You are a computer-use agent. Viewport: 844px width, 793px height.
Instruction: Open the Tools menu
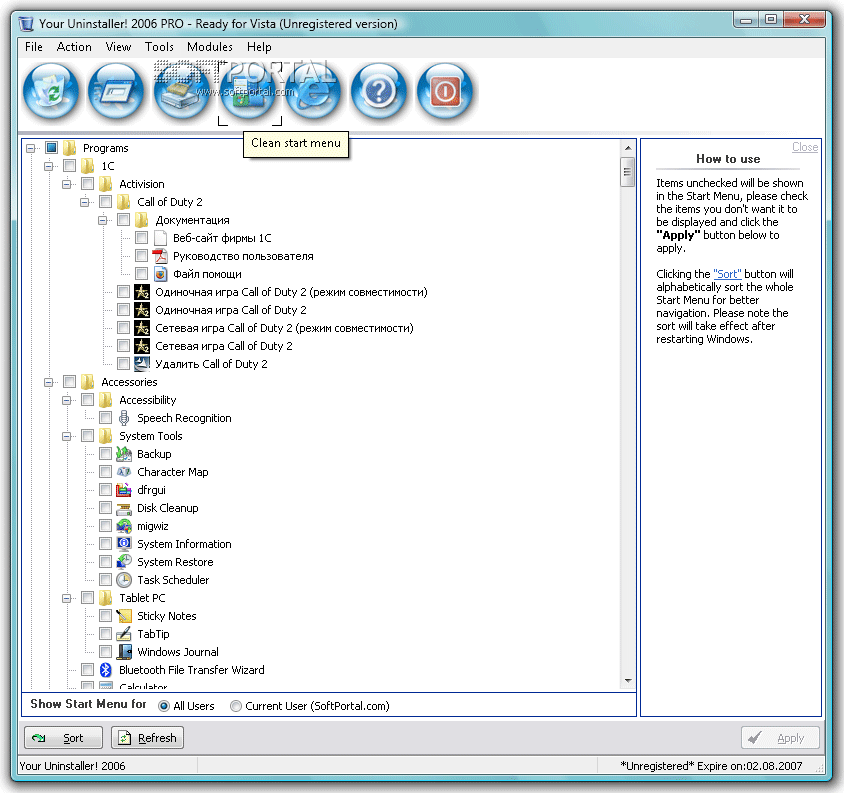point(159,47)
